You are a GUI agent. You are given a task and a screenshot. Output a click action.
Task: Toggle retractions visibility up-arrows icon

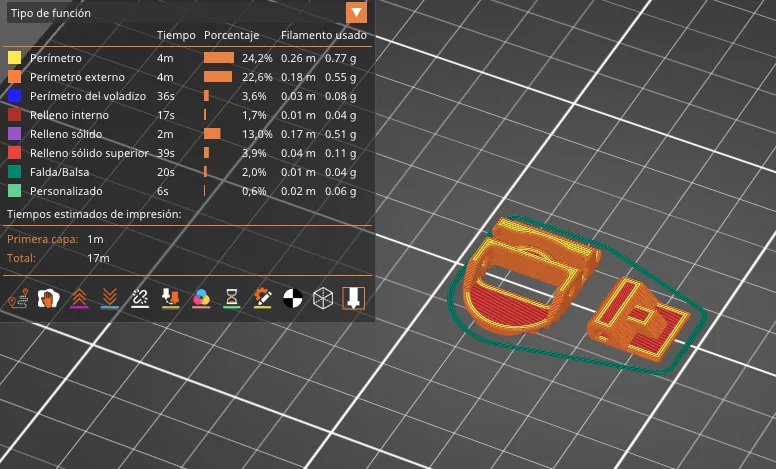click(79, 298)
